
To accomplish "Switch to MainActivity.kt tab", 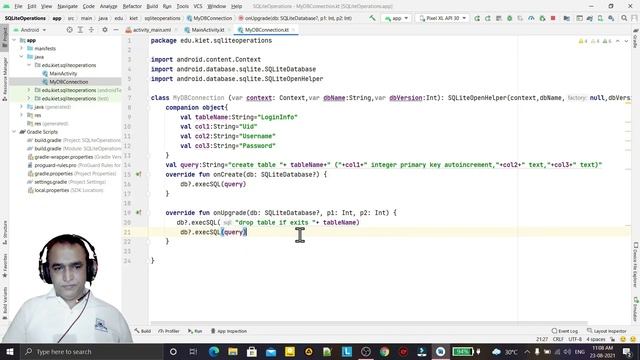I will coord(207,30).
